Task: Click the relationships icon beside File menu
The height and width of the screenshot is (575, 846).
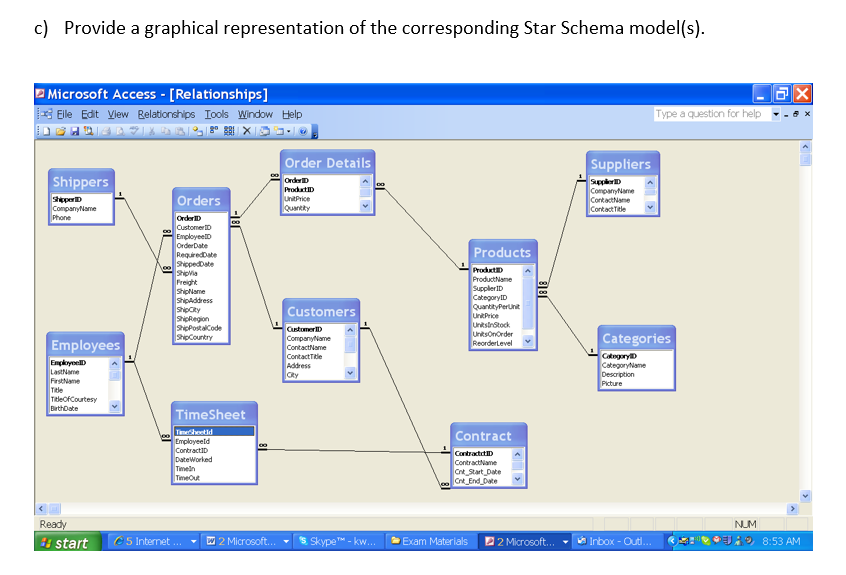Action: (46, 114)
